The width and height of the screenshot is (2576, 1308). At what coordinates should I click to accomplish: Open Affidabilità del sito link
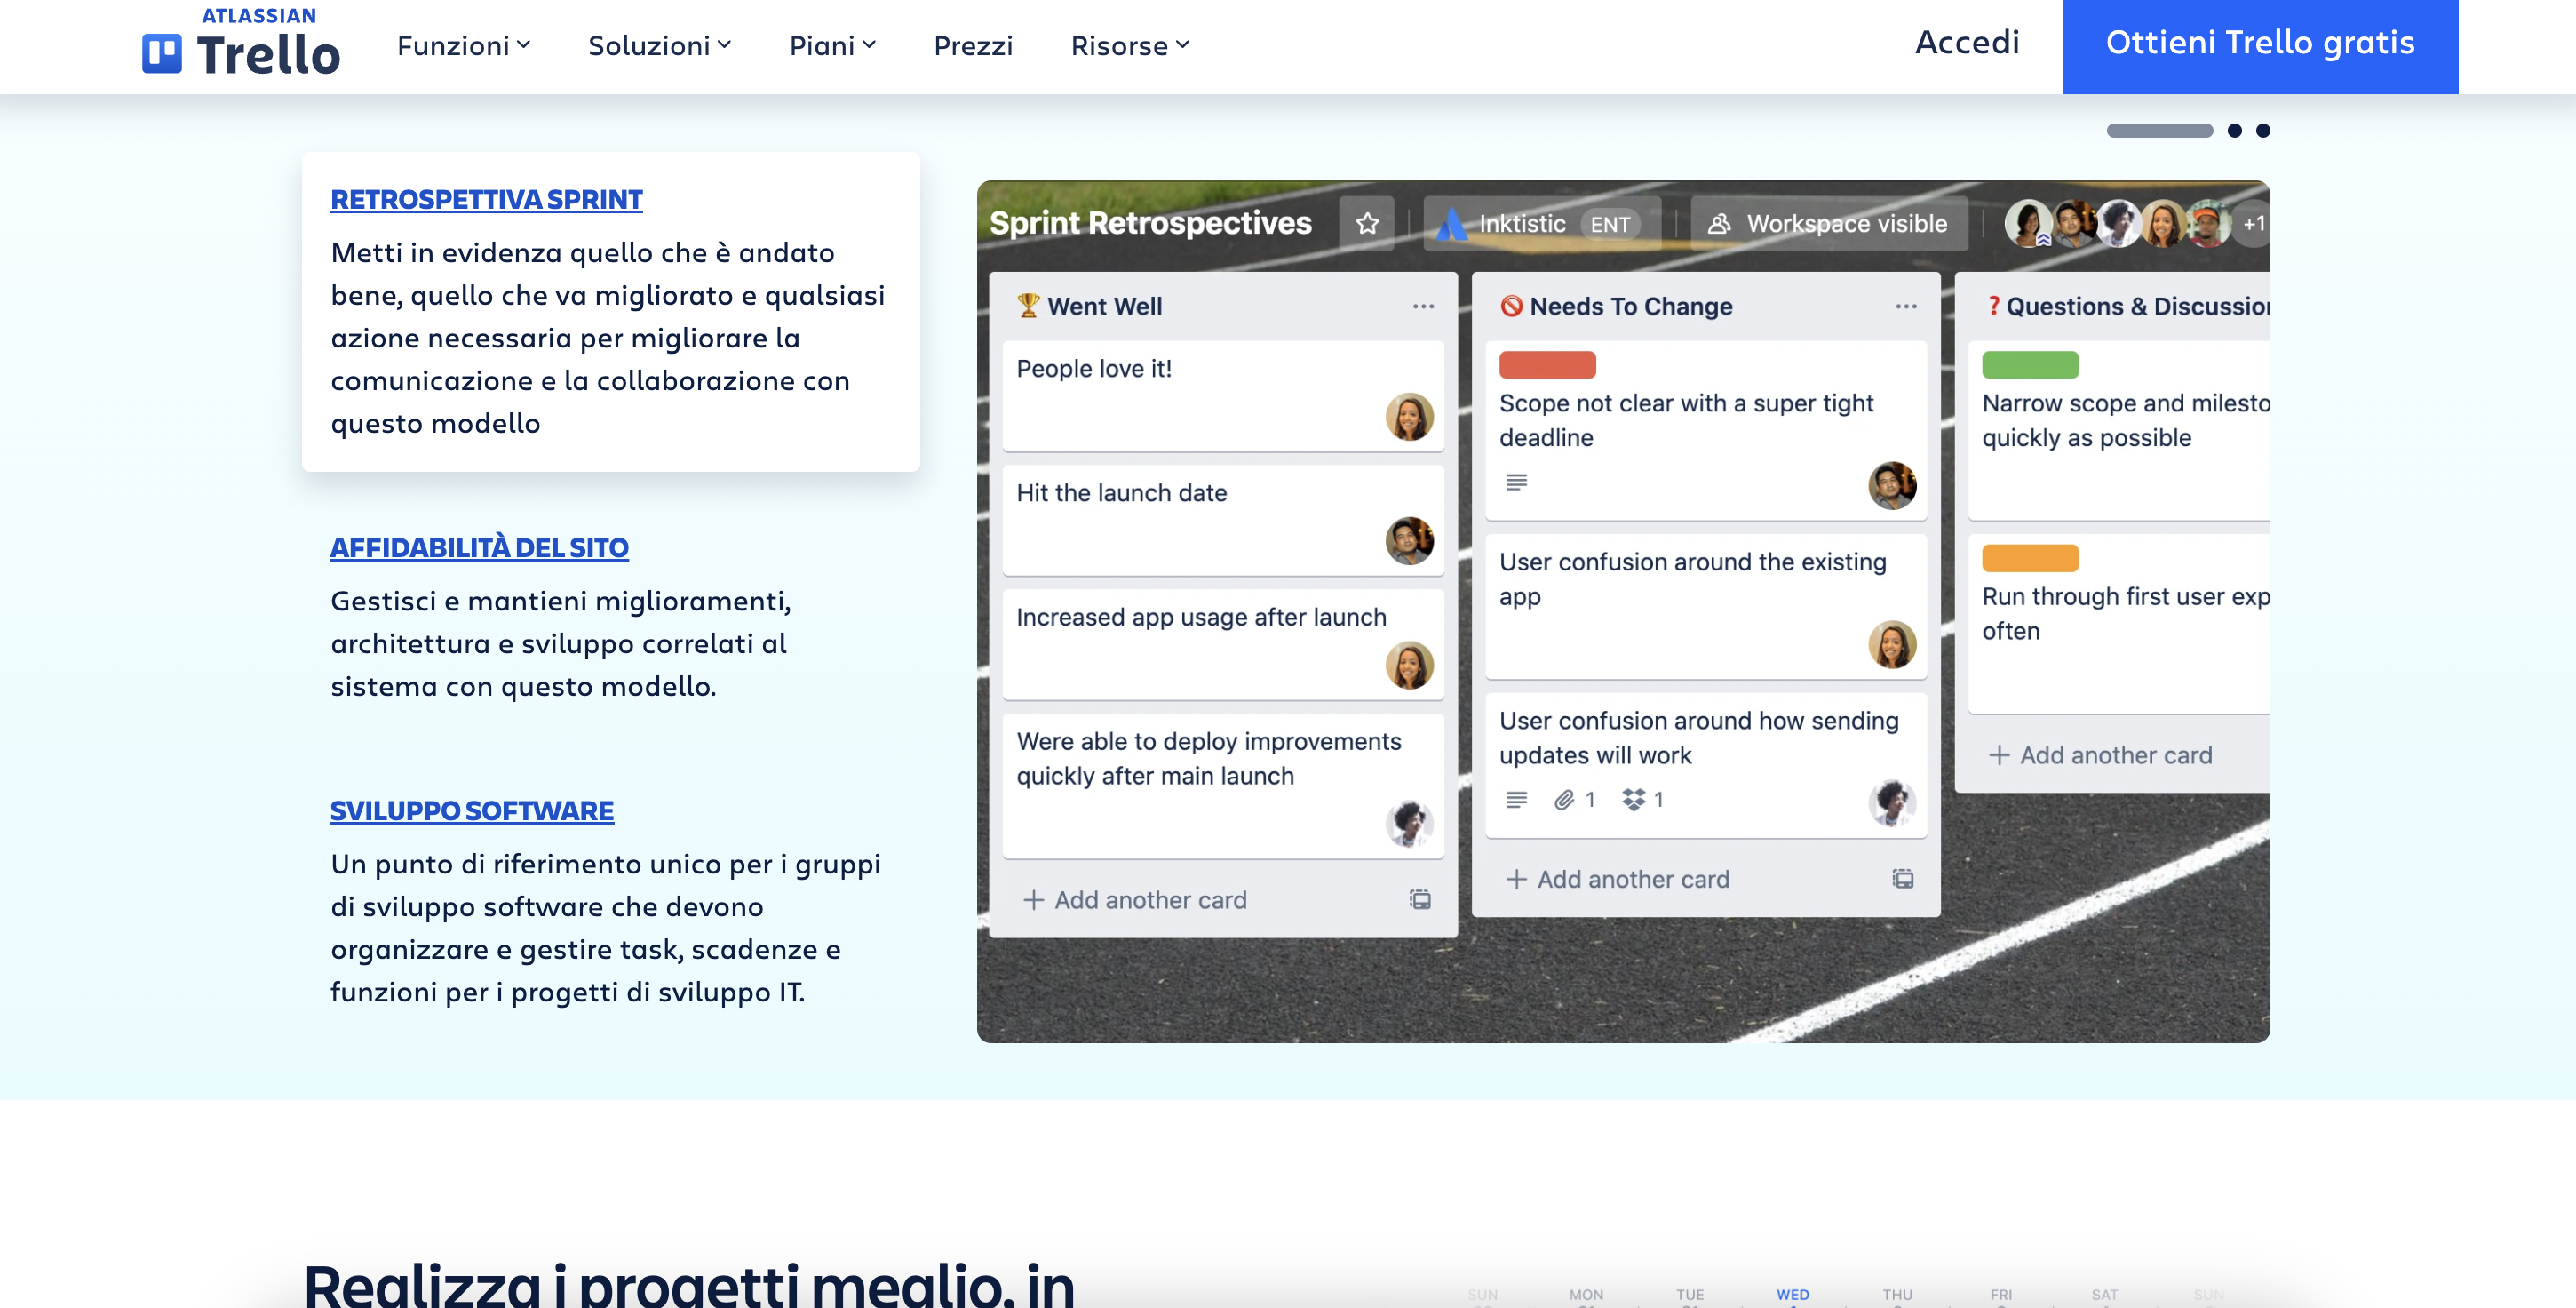click(479, 547)
